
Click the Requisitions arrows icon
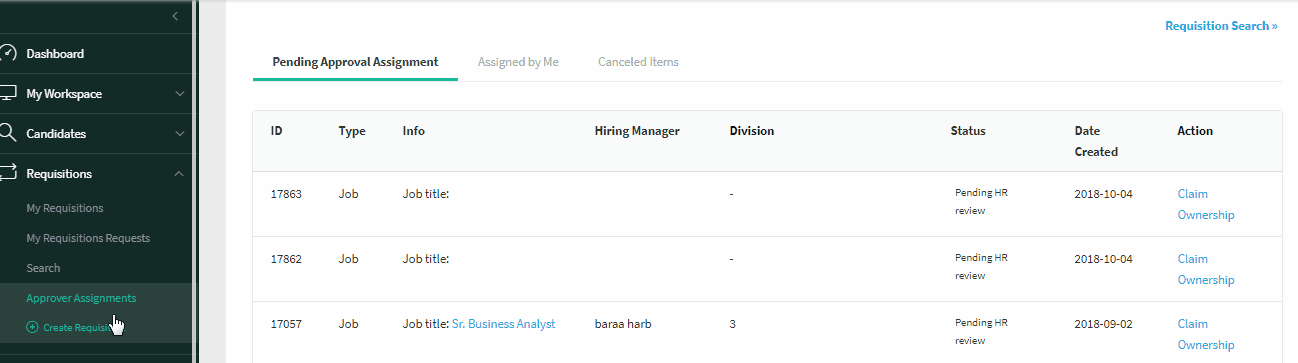point(7,174)
